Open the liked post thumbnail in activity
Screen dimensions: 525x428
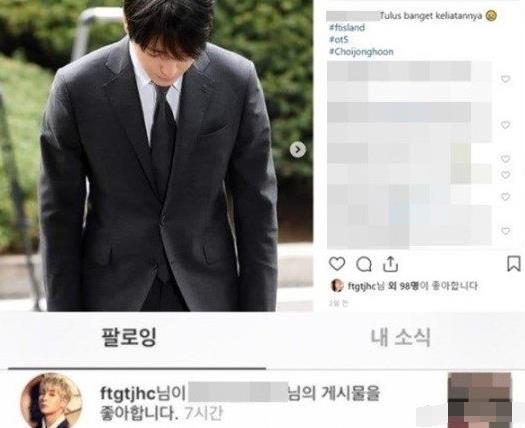click(479, 401)
